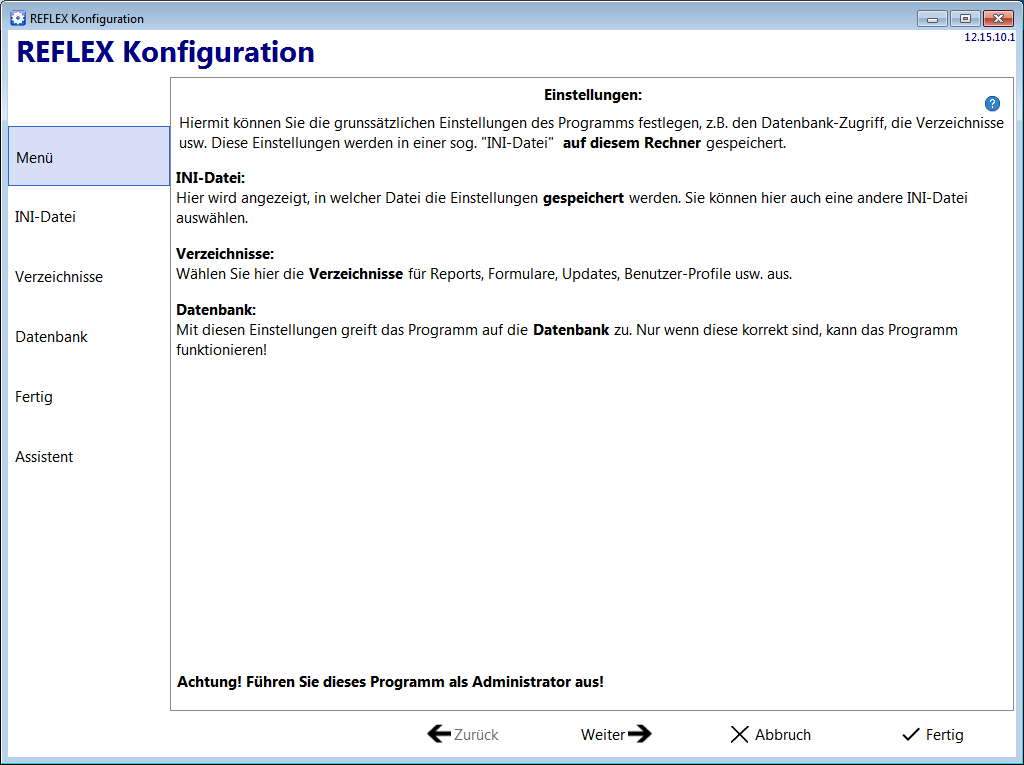The width and height of the screenshot is (1024, 765).
Task: Open the INI-Datei section
Action: (89, 217)
